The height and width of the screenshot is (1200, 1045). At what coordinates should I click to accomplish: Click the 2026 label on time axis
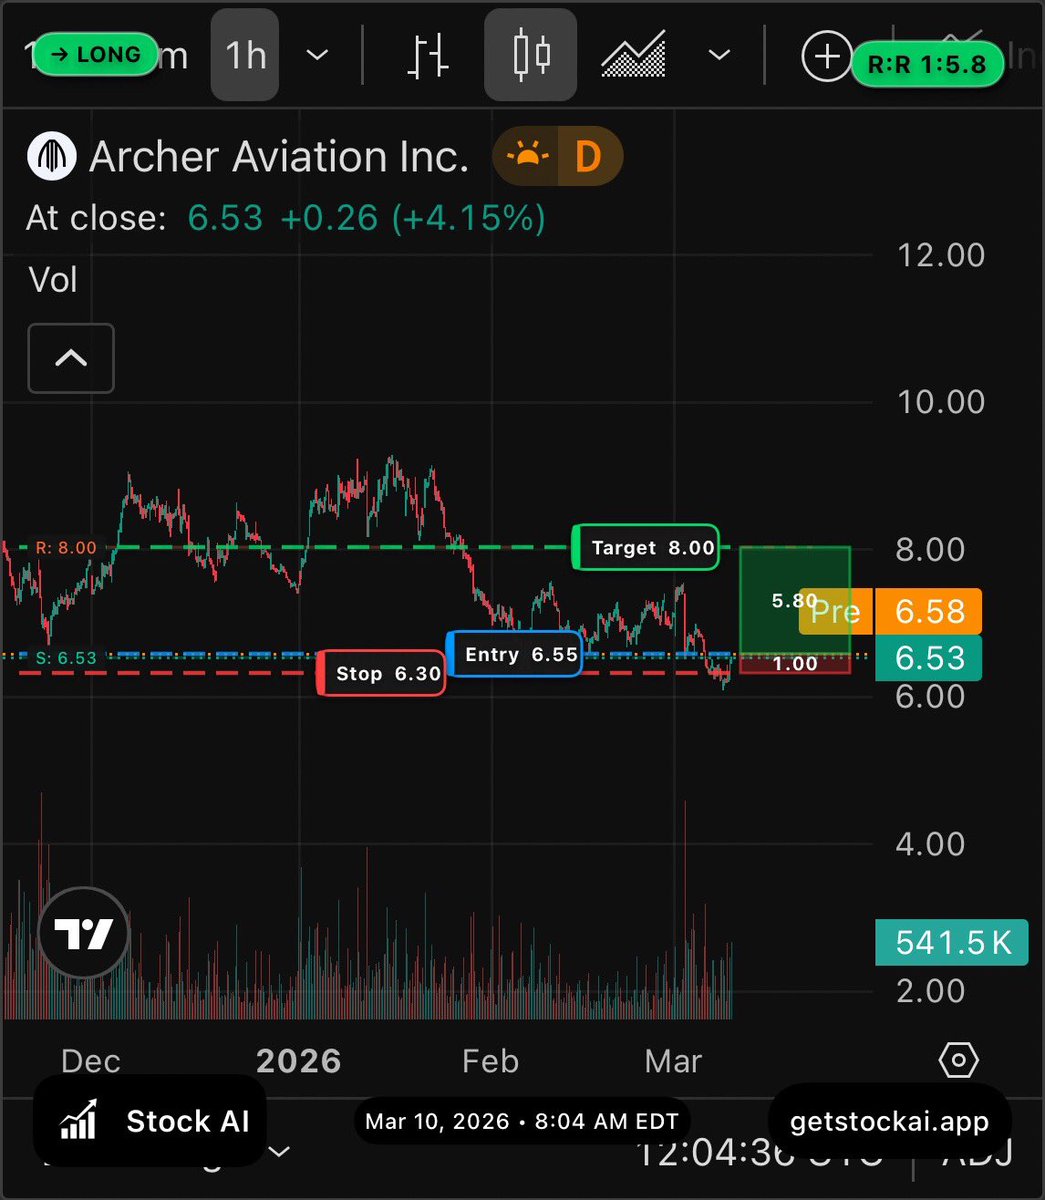(x=299, y=1061)
